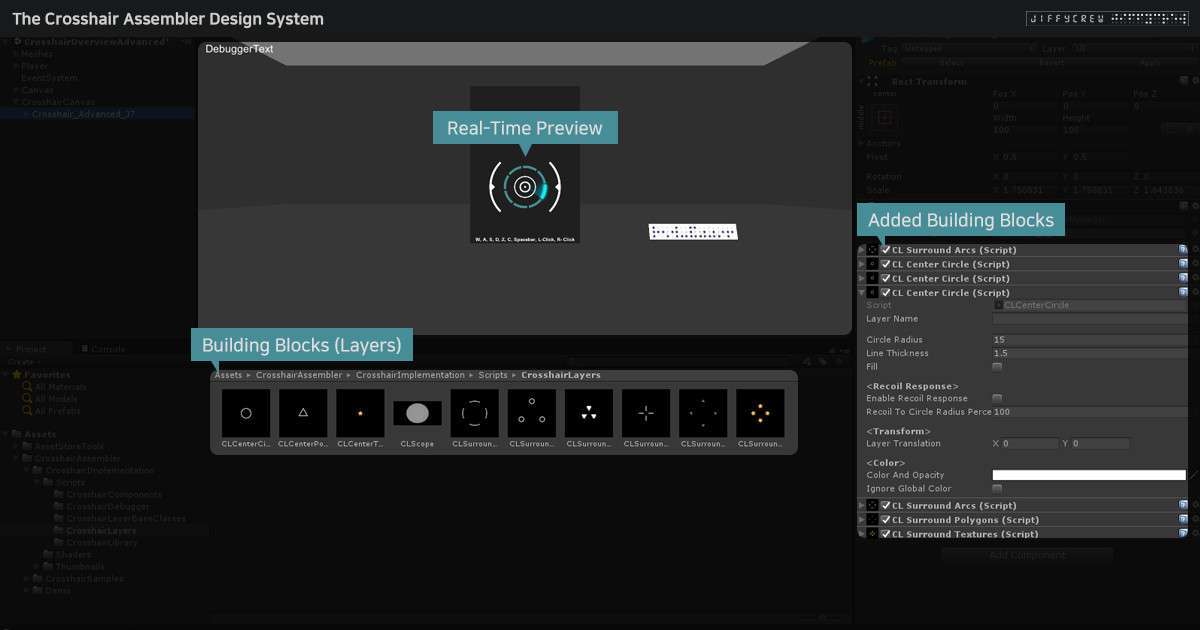This screenshot has width=1200, height=630.
Task: Toggle Ignore Global Color checkbox
Action: pyautogui.click(x=997, y=488)
